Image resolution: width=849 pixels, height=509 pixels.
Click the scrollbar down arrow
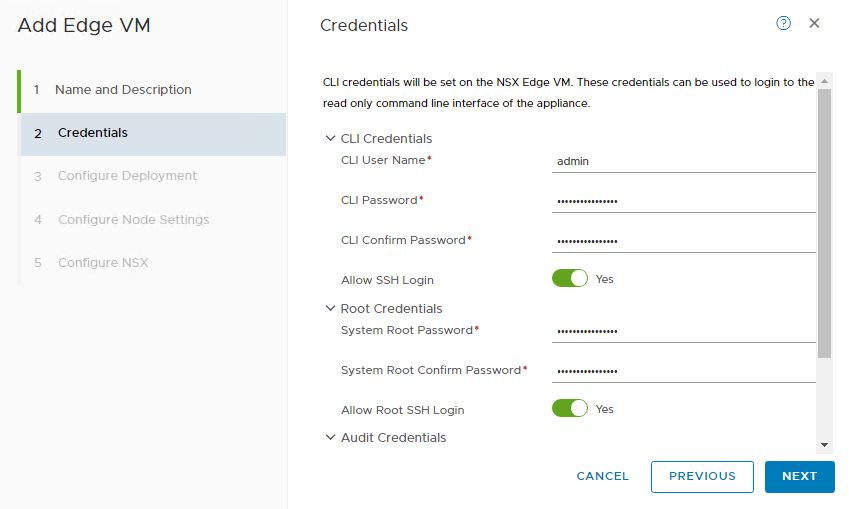(824, 444)
